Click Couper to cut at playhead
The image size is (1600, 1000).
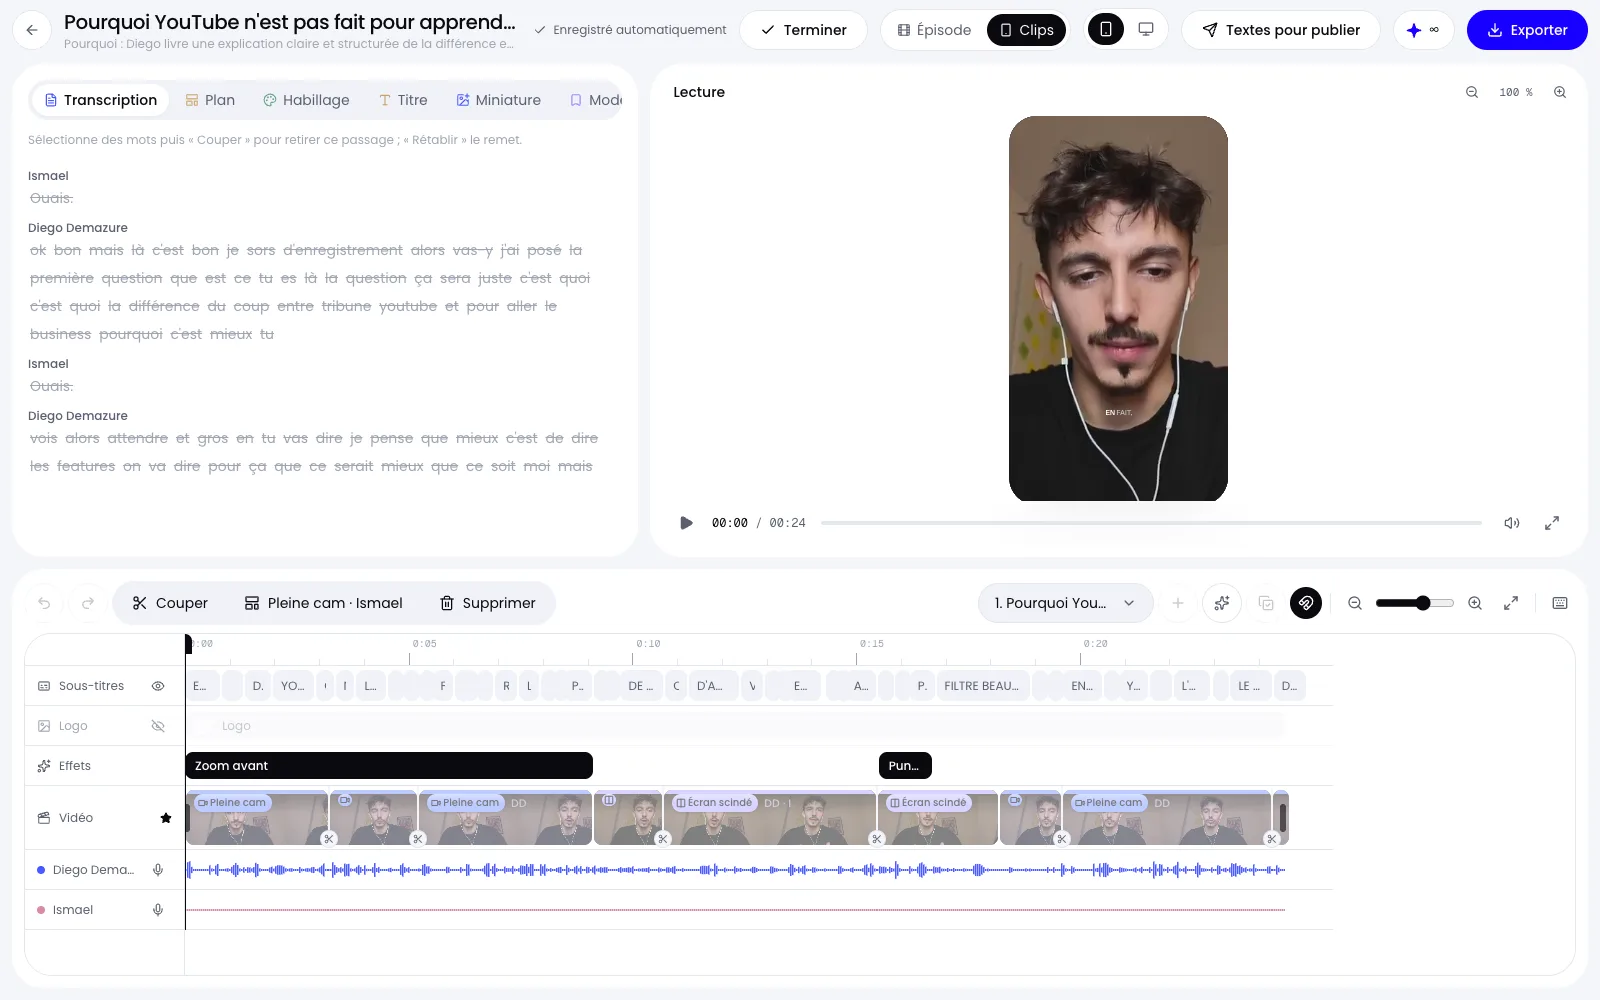[170, 603]
